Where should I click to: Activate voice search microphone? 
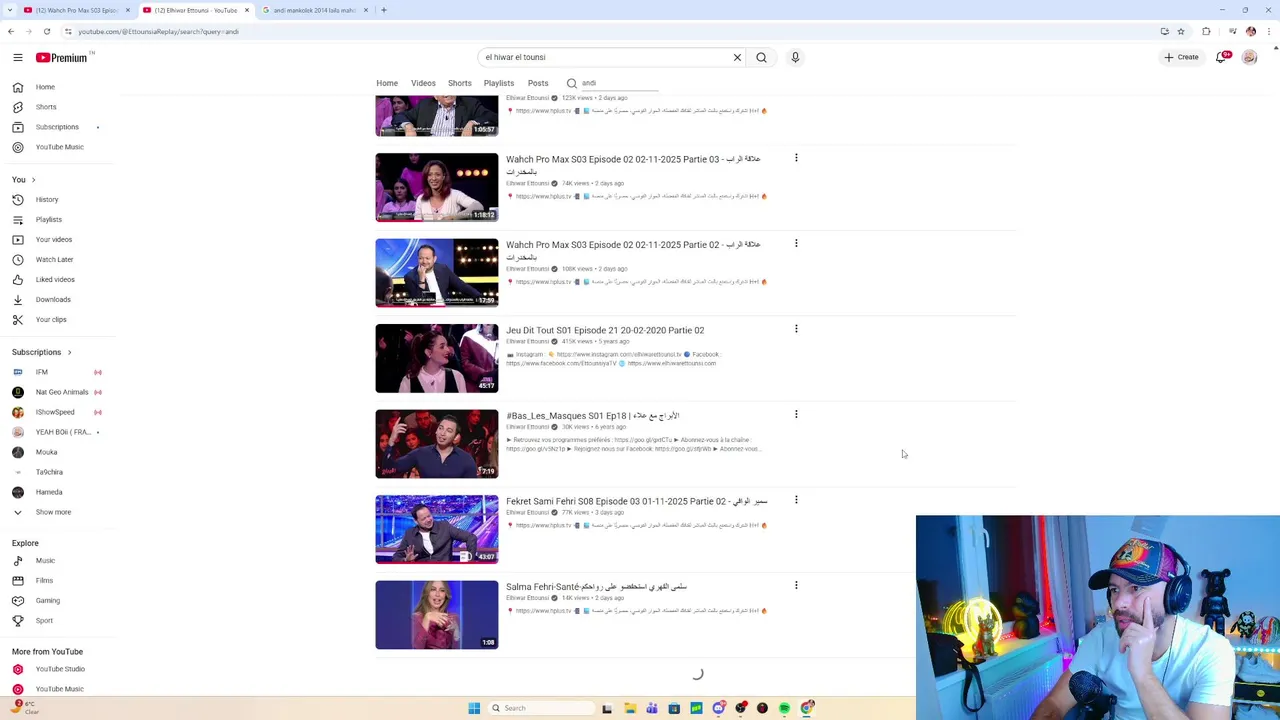pyautogui.click(x=795, y=57)
